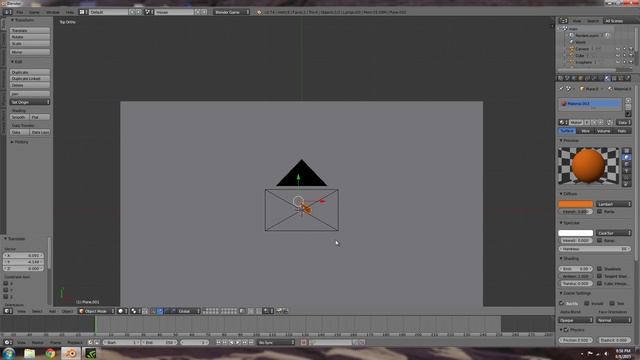Select the Camera item in outliner

(x=582, y=49)
